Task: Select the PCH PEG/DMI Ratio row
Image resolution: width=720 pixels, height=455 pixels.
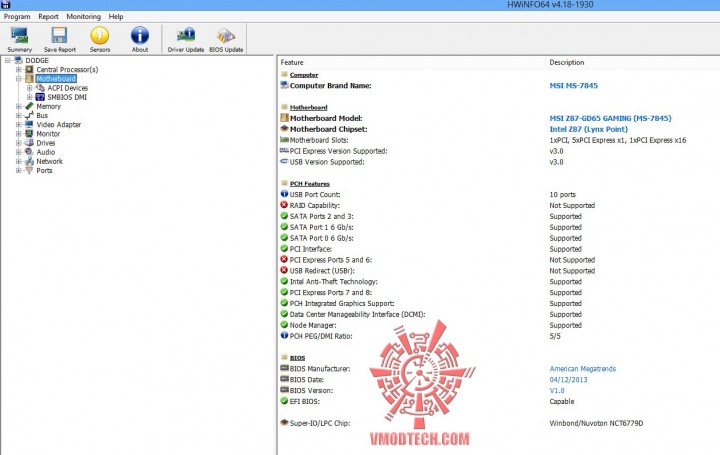Action: click(499, 336)
